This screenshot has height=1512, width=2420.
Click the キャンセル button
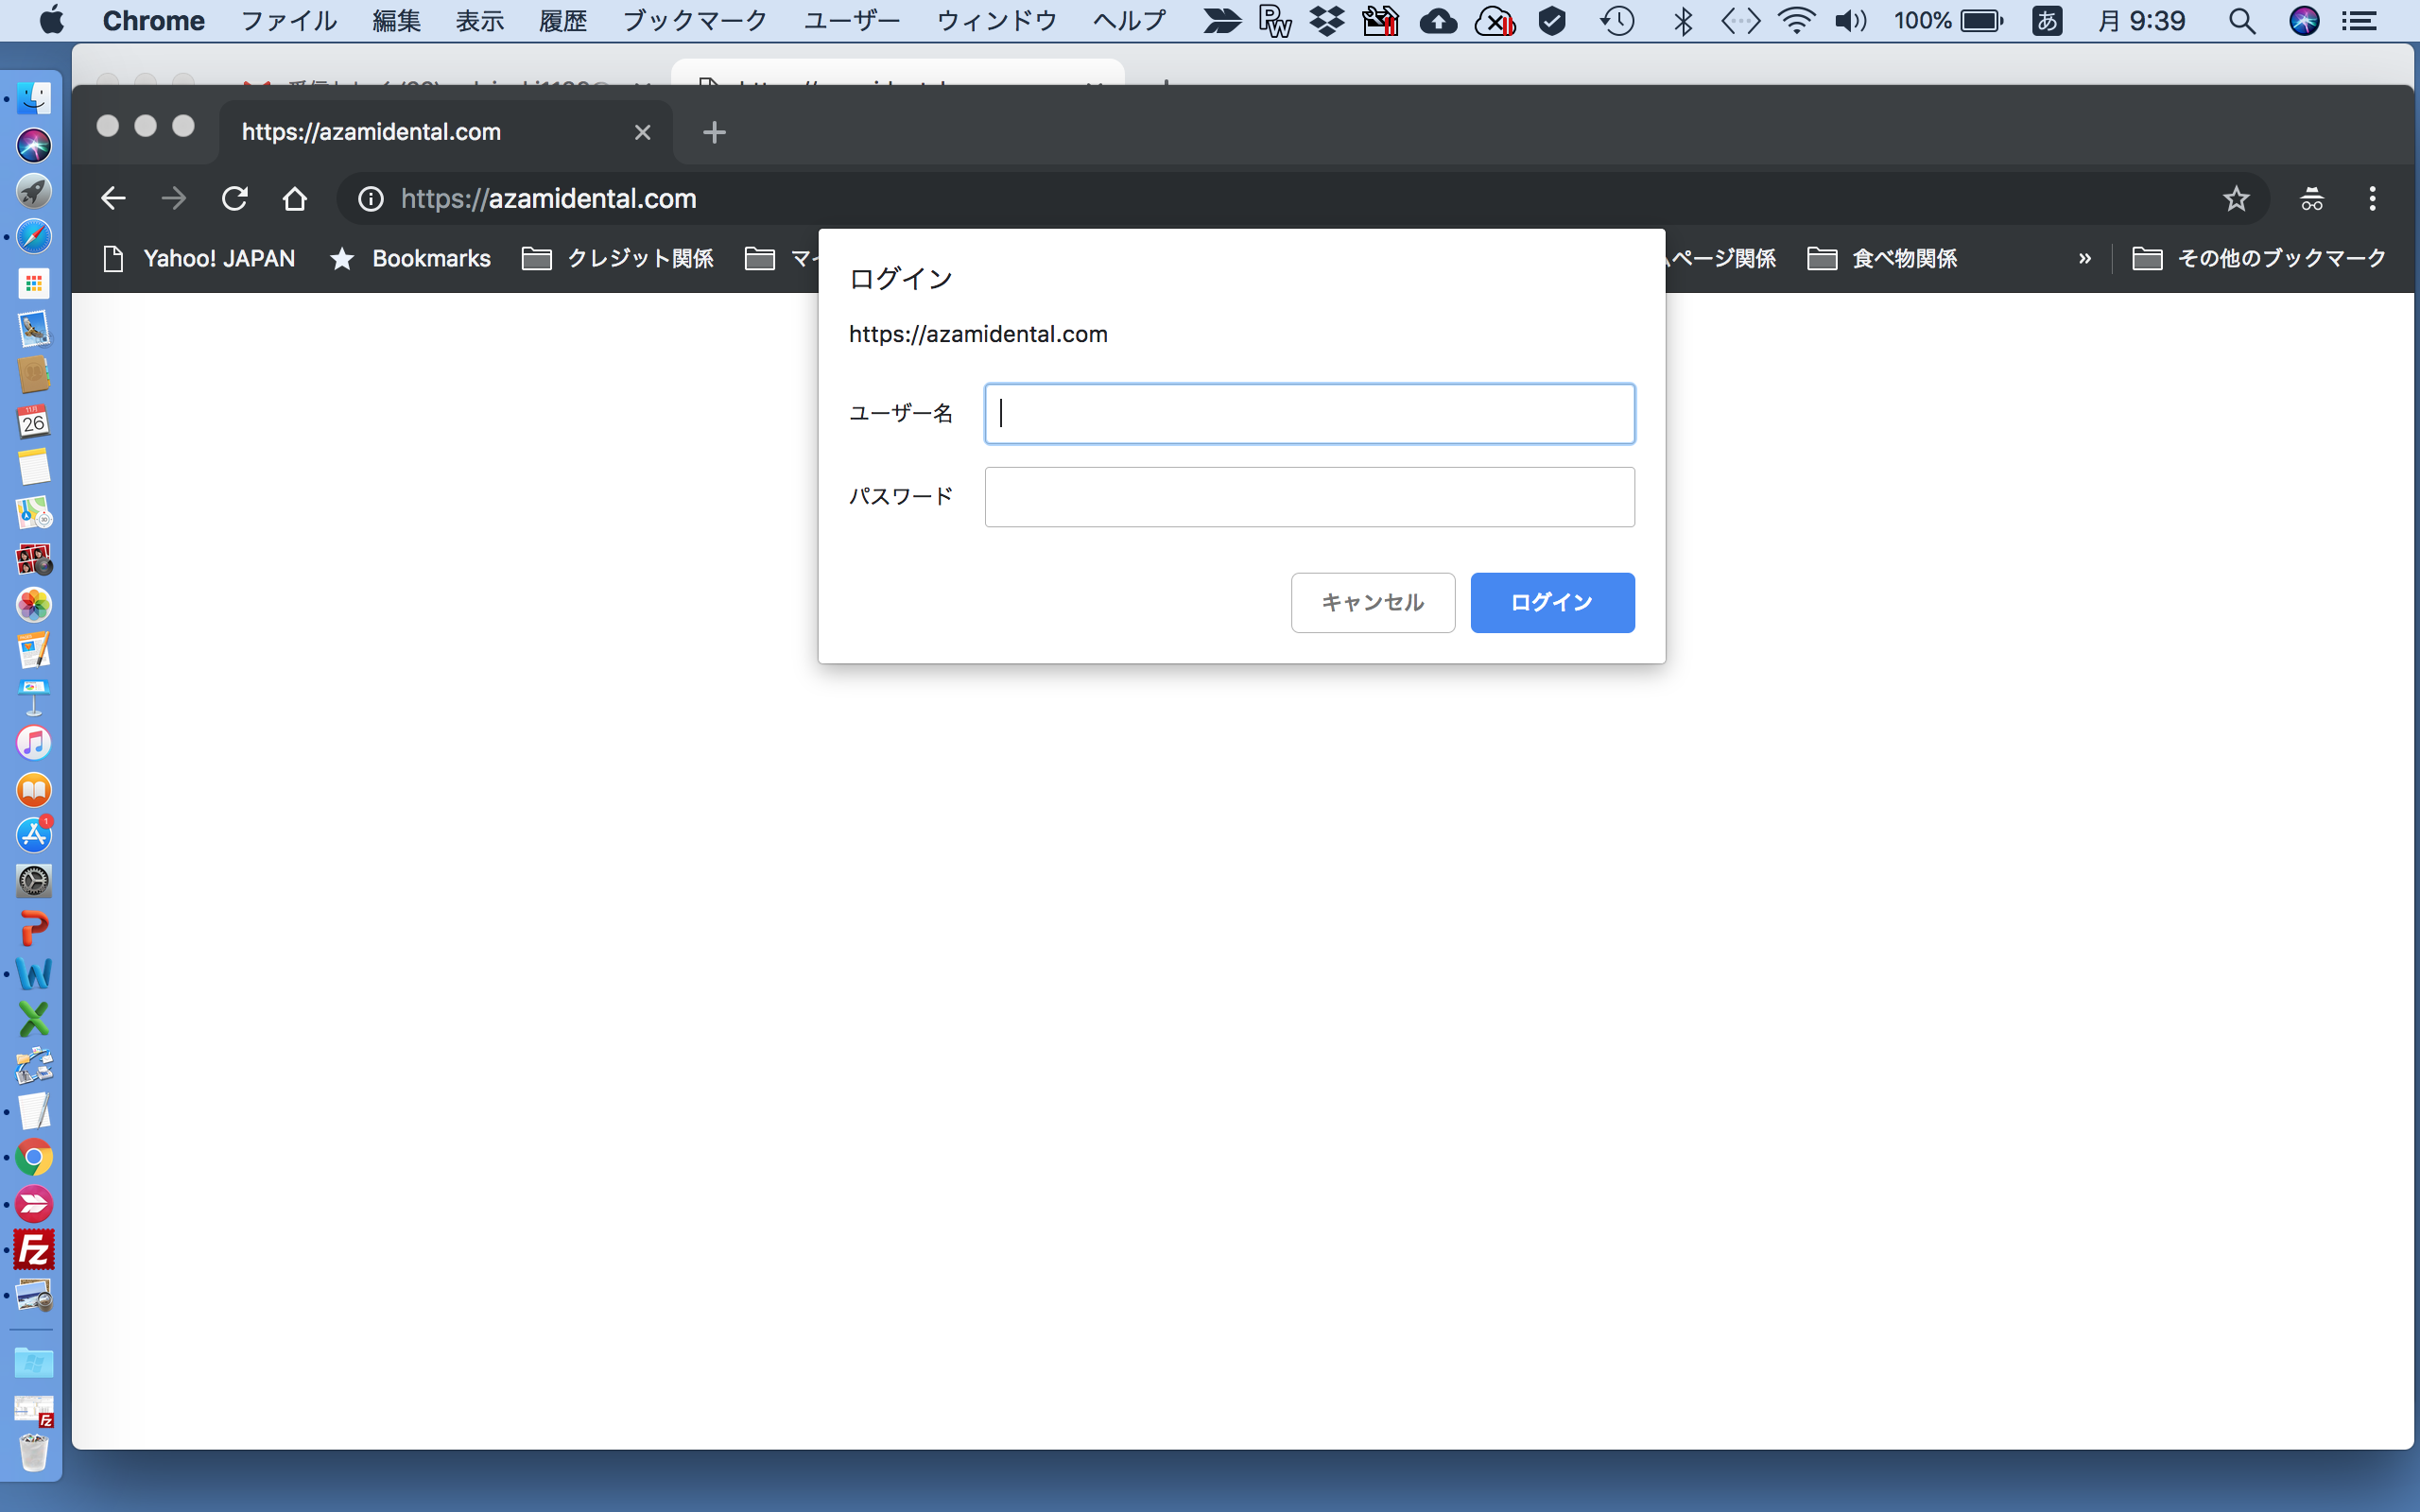point(1372,602)
